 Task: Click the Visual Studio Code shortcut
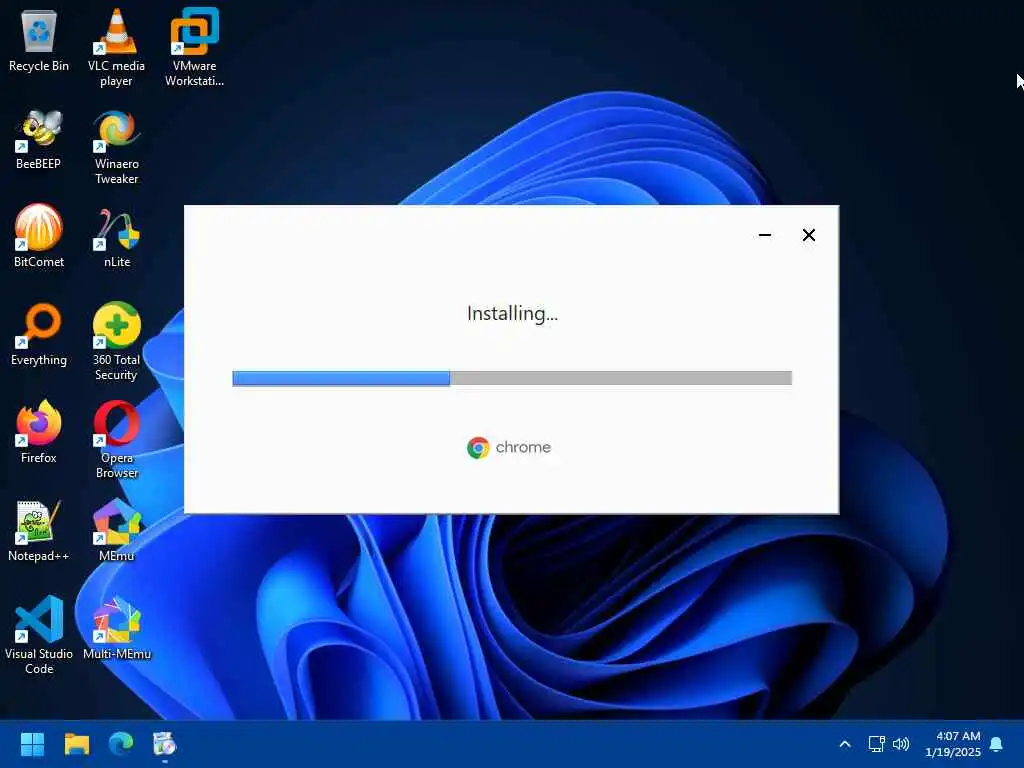(x=39, y=635)
